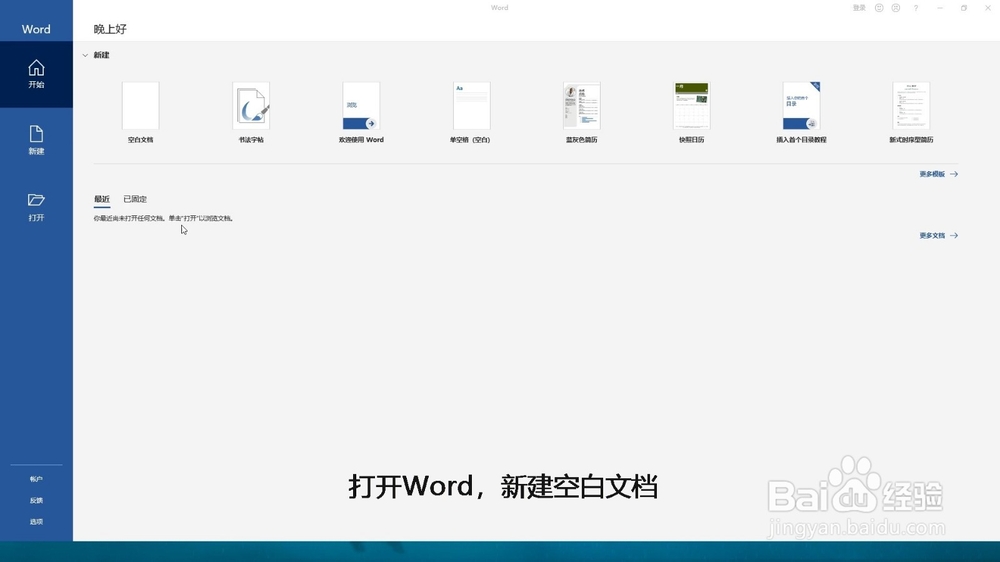Click the 打开 folder icon in sidebar
Image resolution: width=1000 pixels, height=562 pixels.
point(36,207)
